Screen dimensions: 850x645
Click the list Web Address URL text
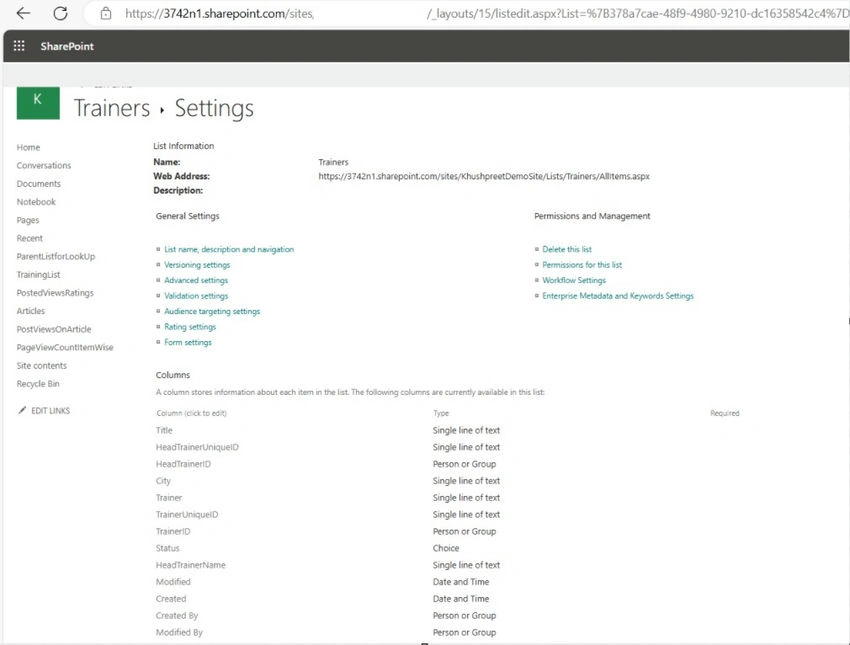click(484, 176)
